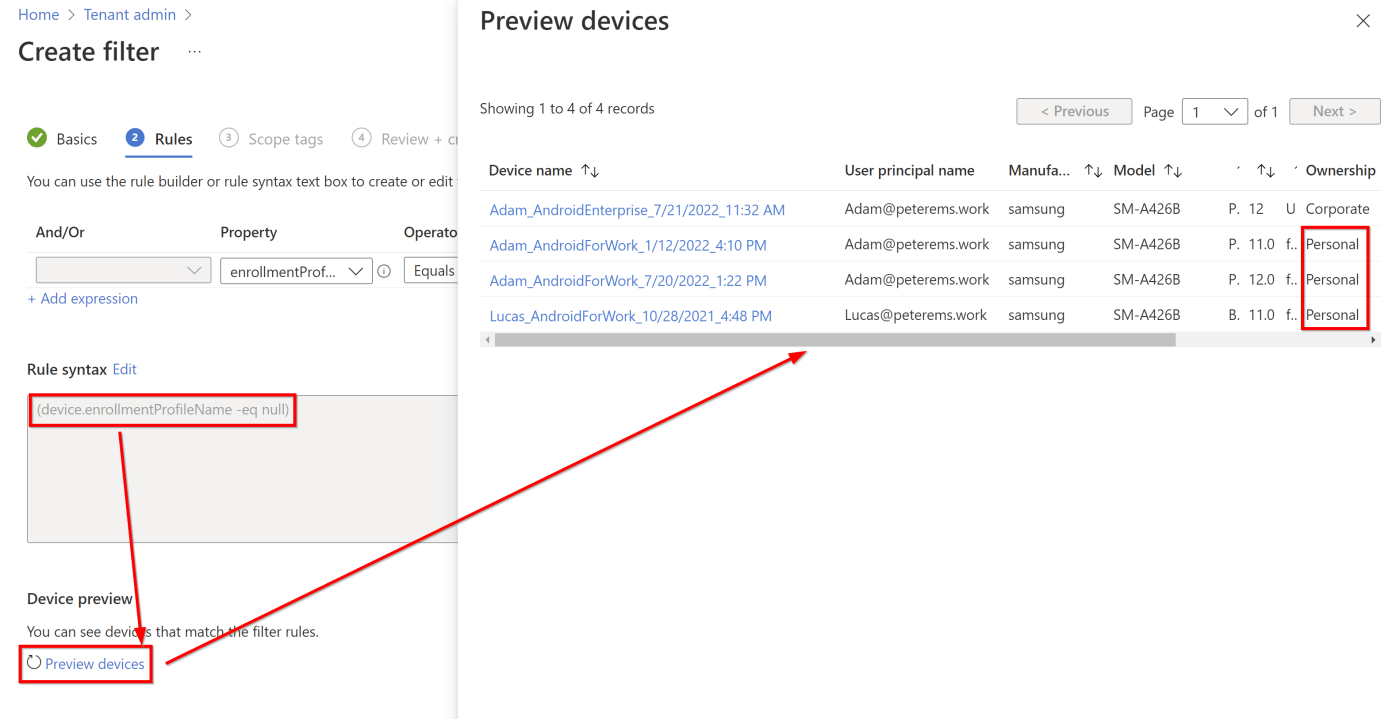Click the Ownership column header

tap(1340, 171)
